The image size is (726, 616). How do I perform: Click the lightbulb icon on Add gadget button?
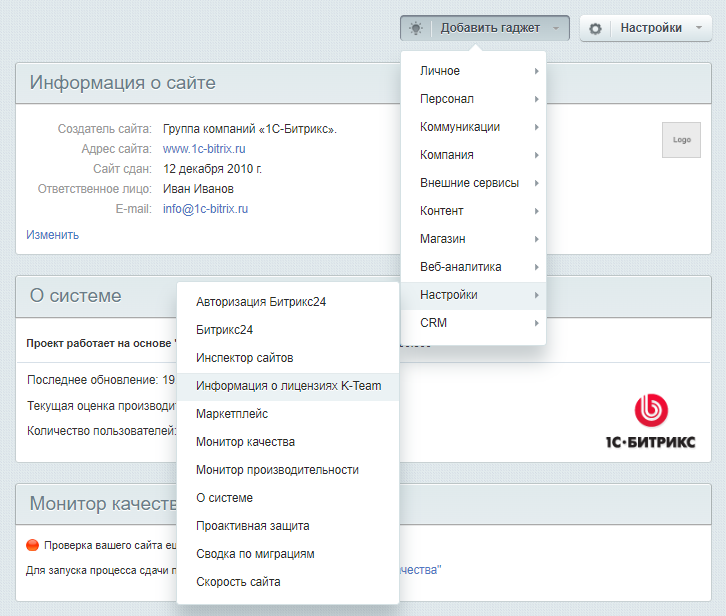coord(416,28)
